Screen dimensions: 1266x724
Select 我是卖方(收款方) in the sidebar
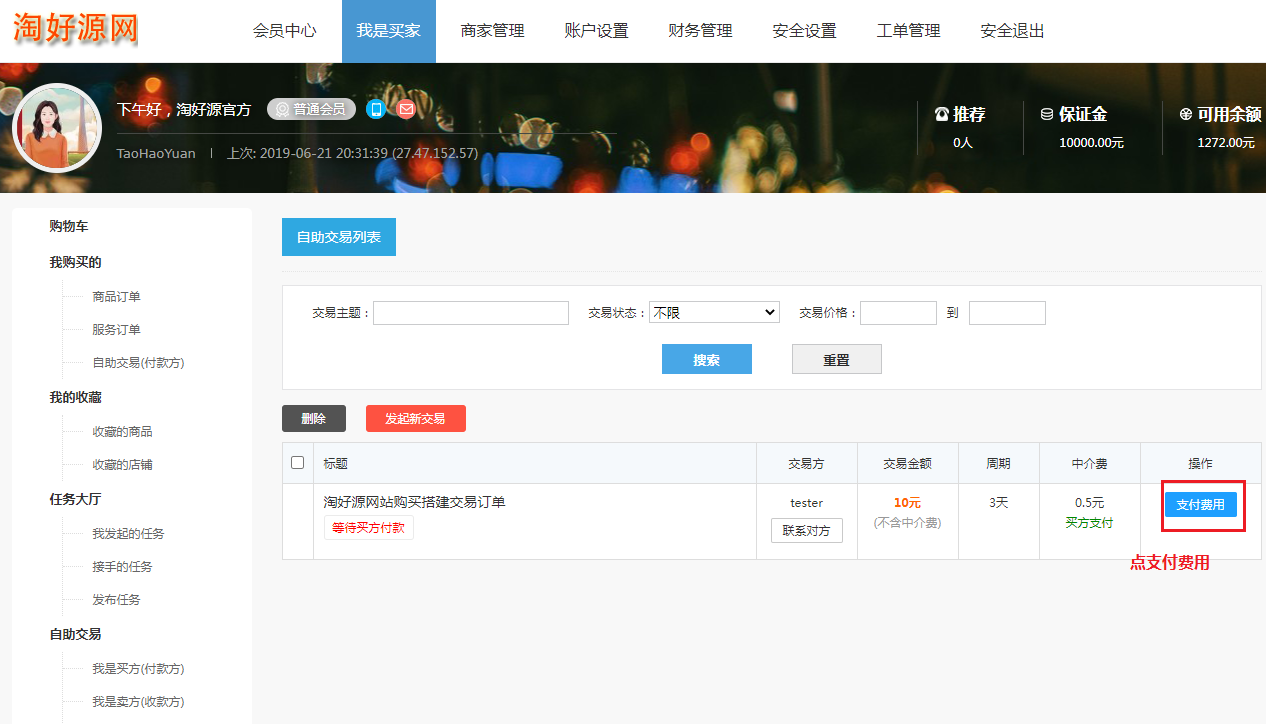tap(138, 702)
